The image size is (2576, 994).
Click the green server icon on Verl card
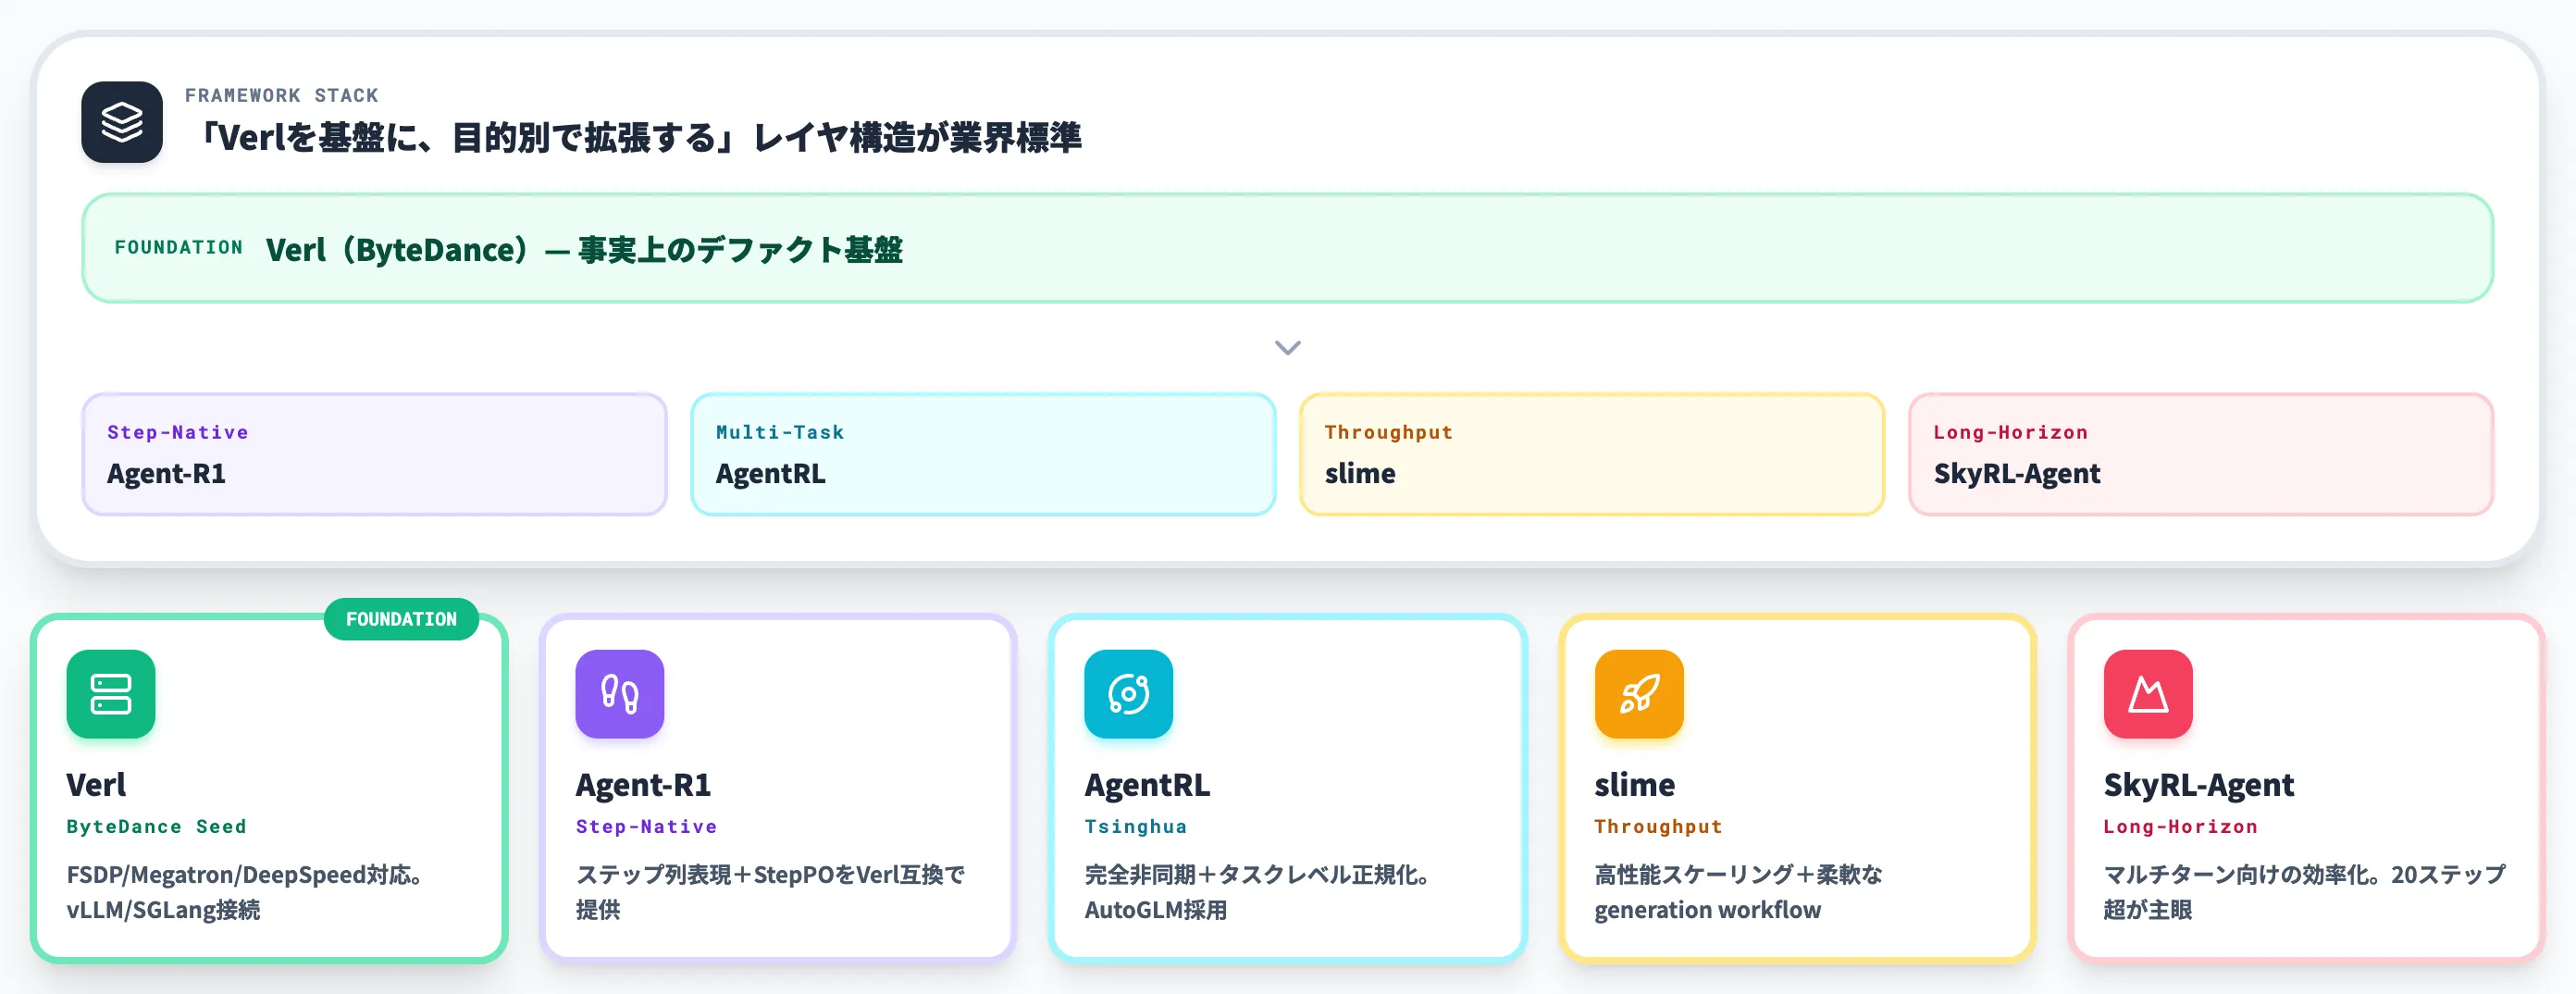tap(111, 694)
